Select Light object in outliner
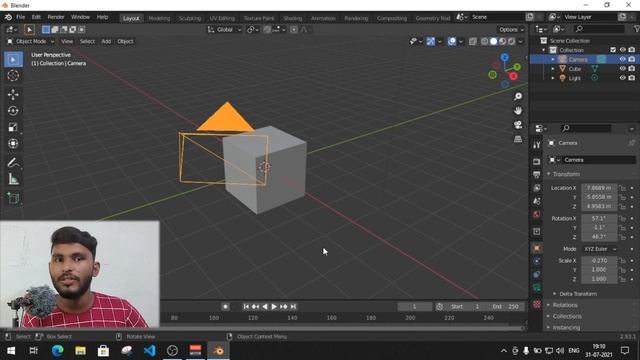The image size is (640, 360). pos(574,78)
